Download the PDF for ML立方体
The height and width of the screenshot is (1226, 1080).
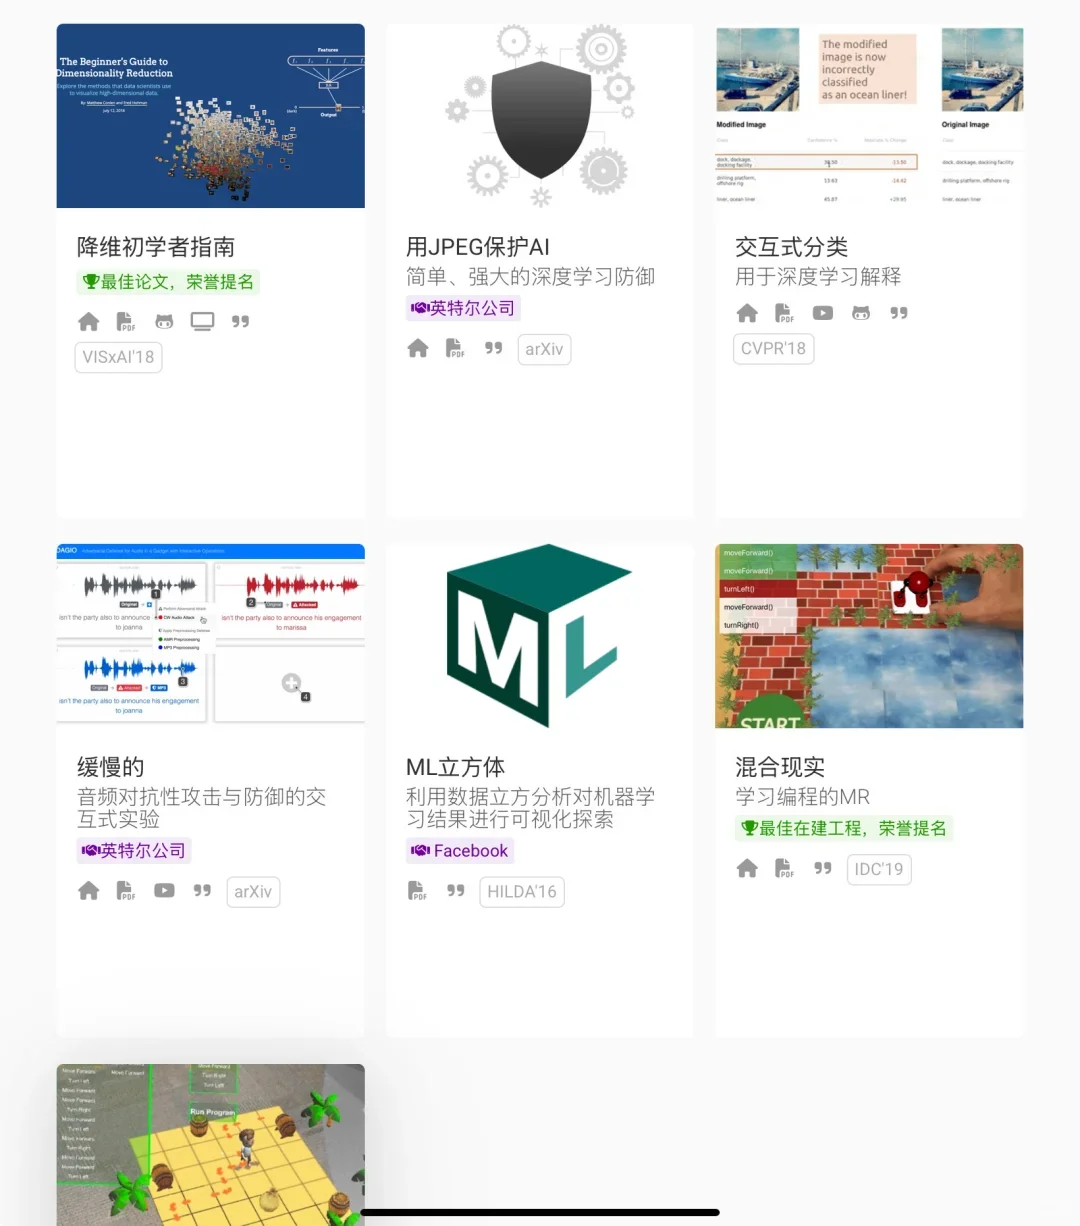pos(417,890)
